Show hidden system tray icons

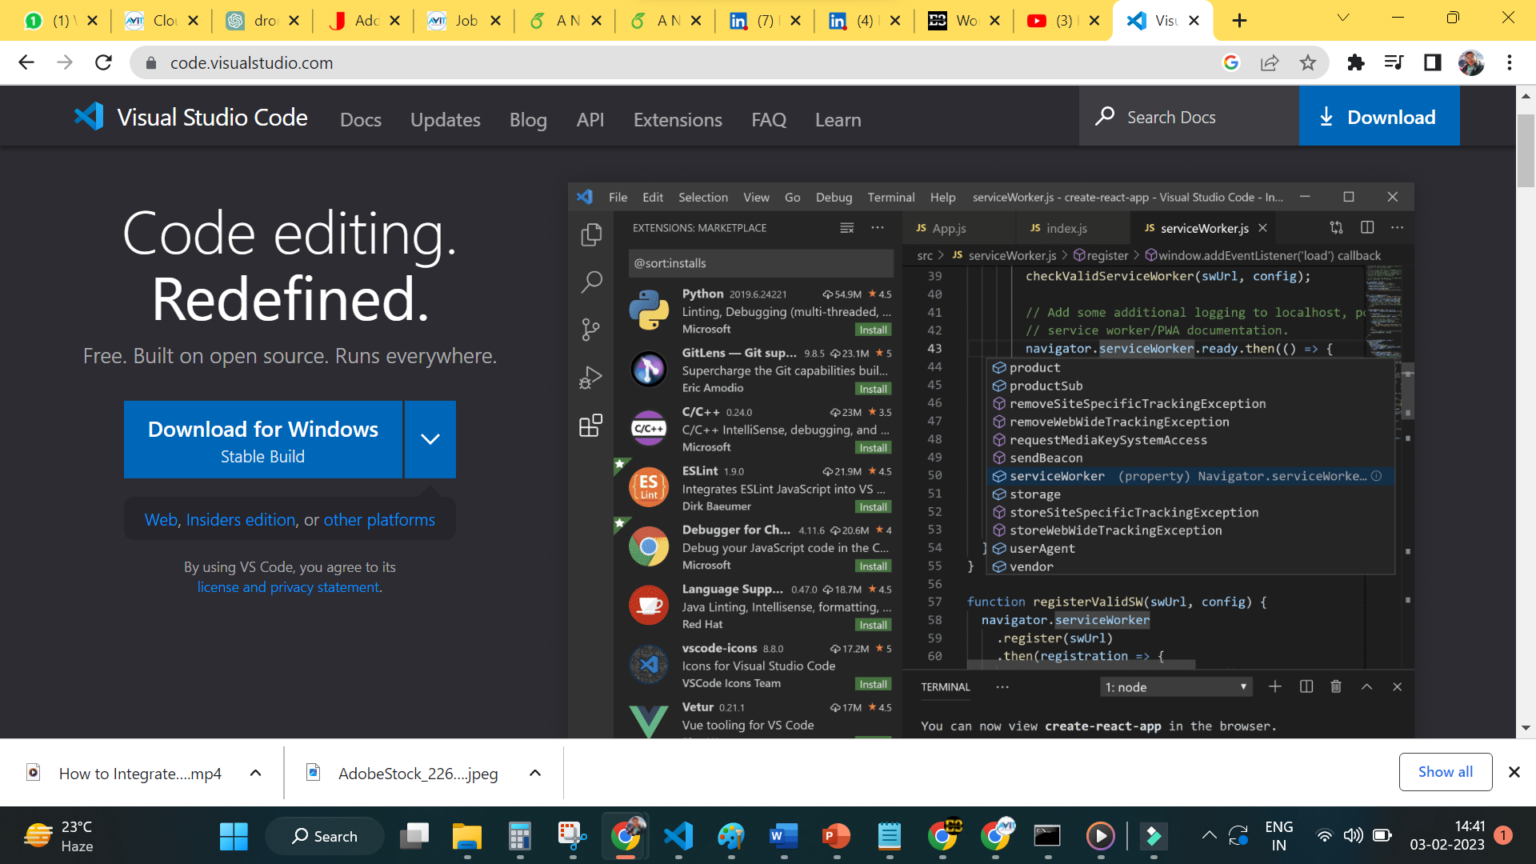coord(1209,836)
